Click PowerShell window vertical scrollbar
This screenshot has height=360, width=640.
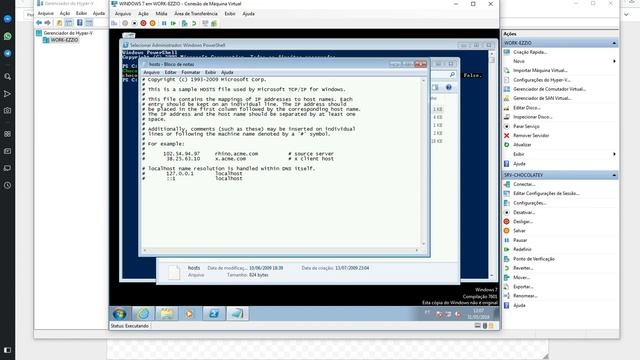click(x=491, y=165)
